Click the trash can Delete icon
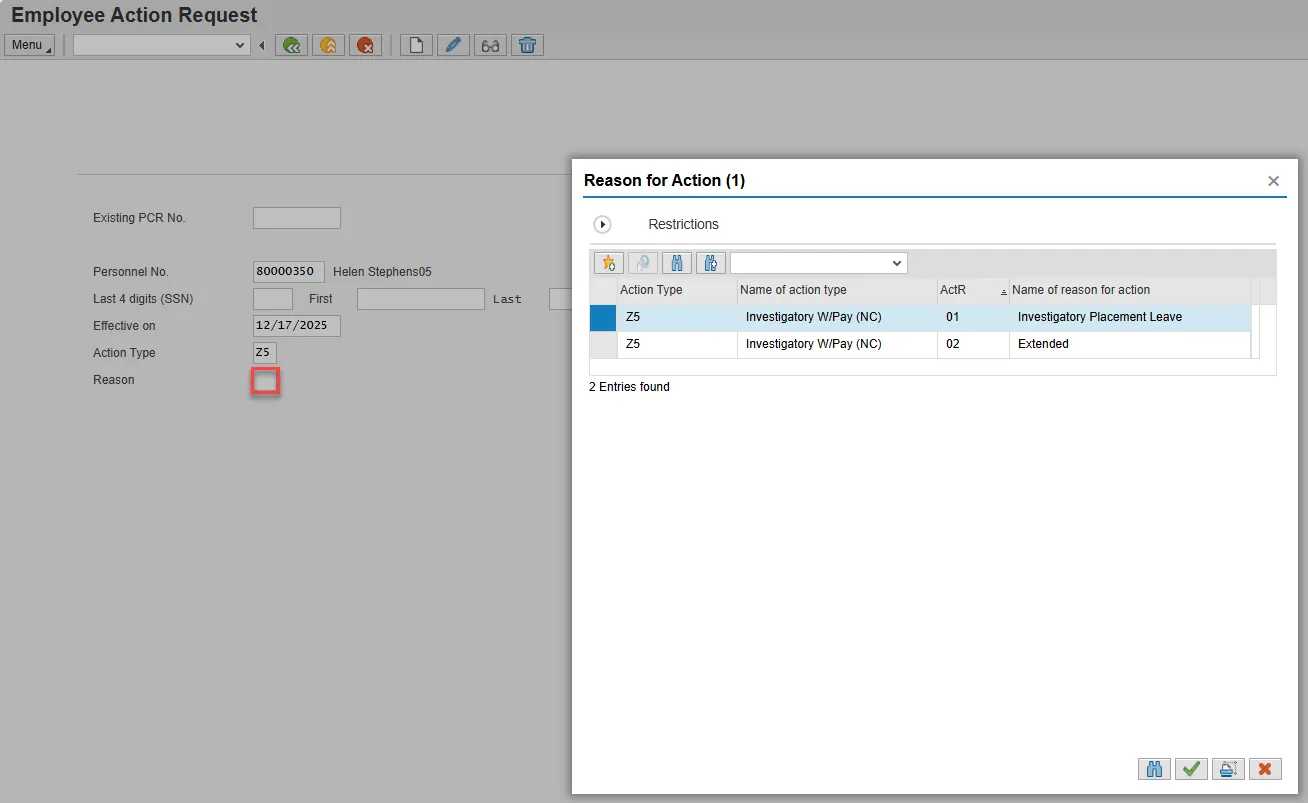This screenshot has height=803, width=1308. (x=527, y=45)
